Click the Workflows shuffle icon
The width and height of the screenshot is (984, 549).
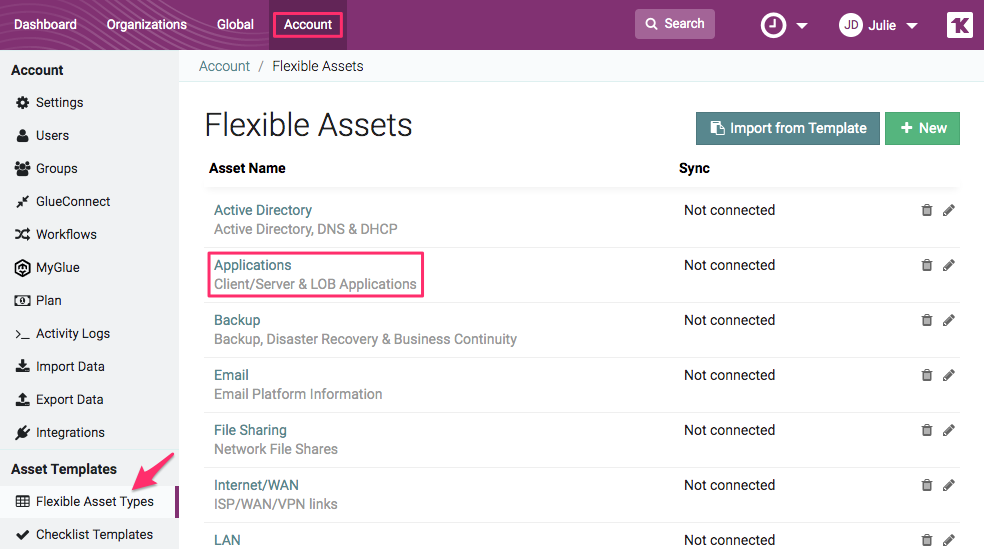[x=23, y=234]
